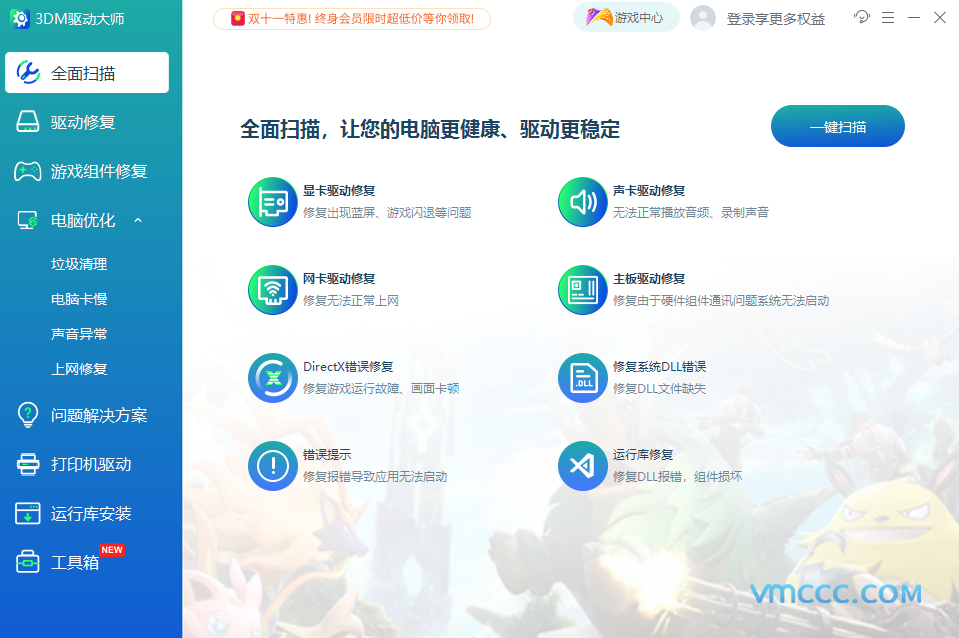Click the 双十一特惠 promotion banner

tap(352, 18)
